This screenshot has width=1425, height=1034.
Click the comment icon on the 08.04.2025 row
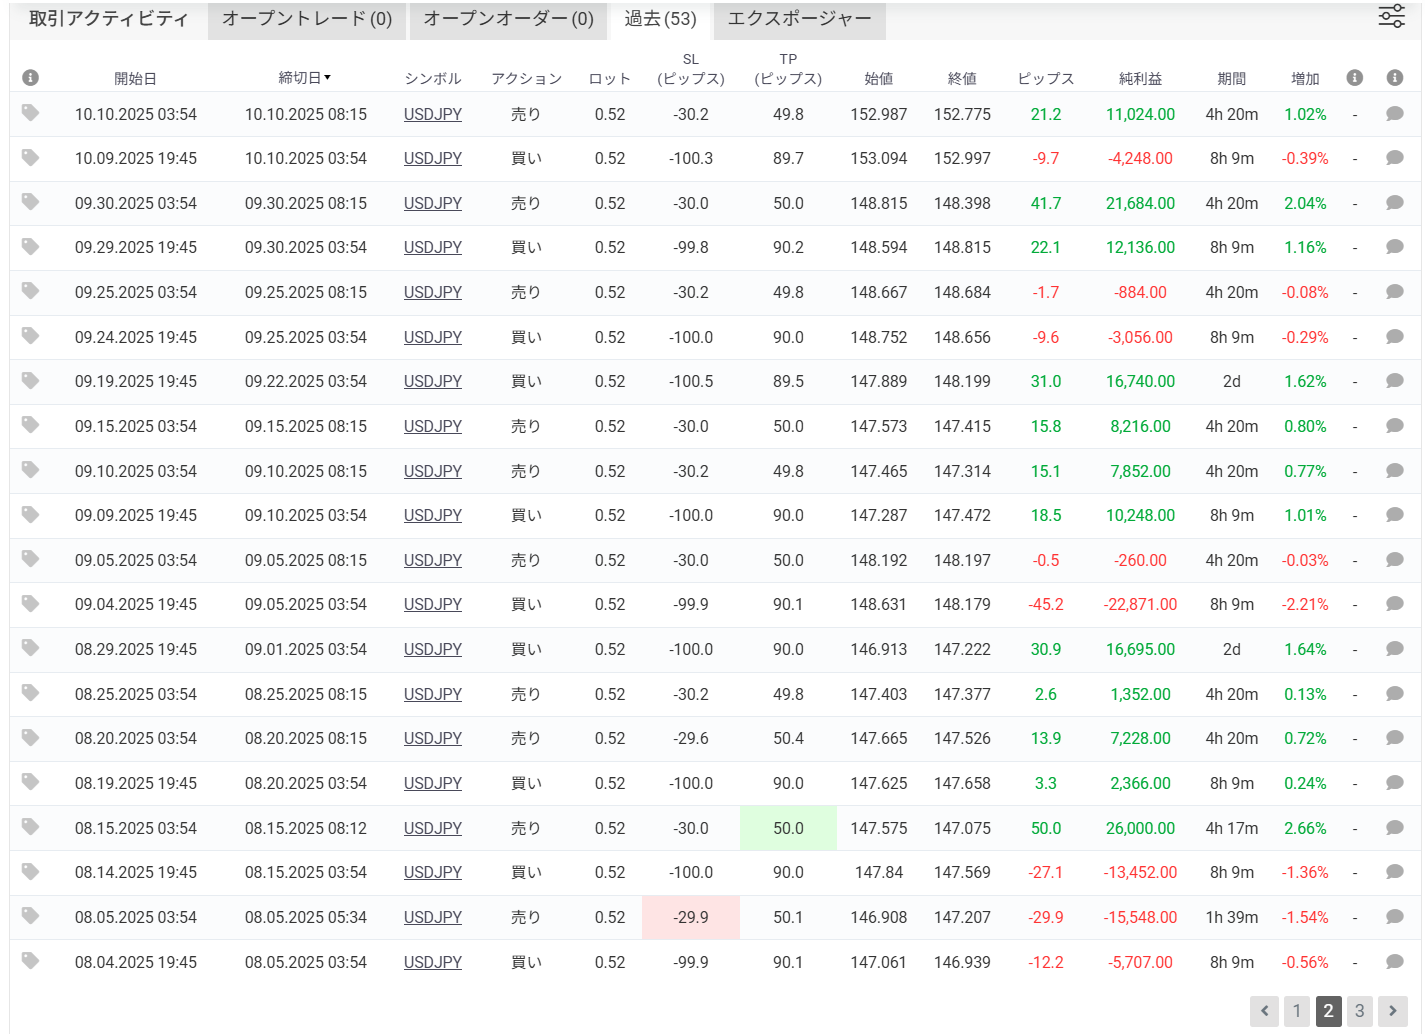pyautogui.click(x=1394, y=961)
